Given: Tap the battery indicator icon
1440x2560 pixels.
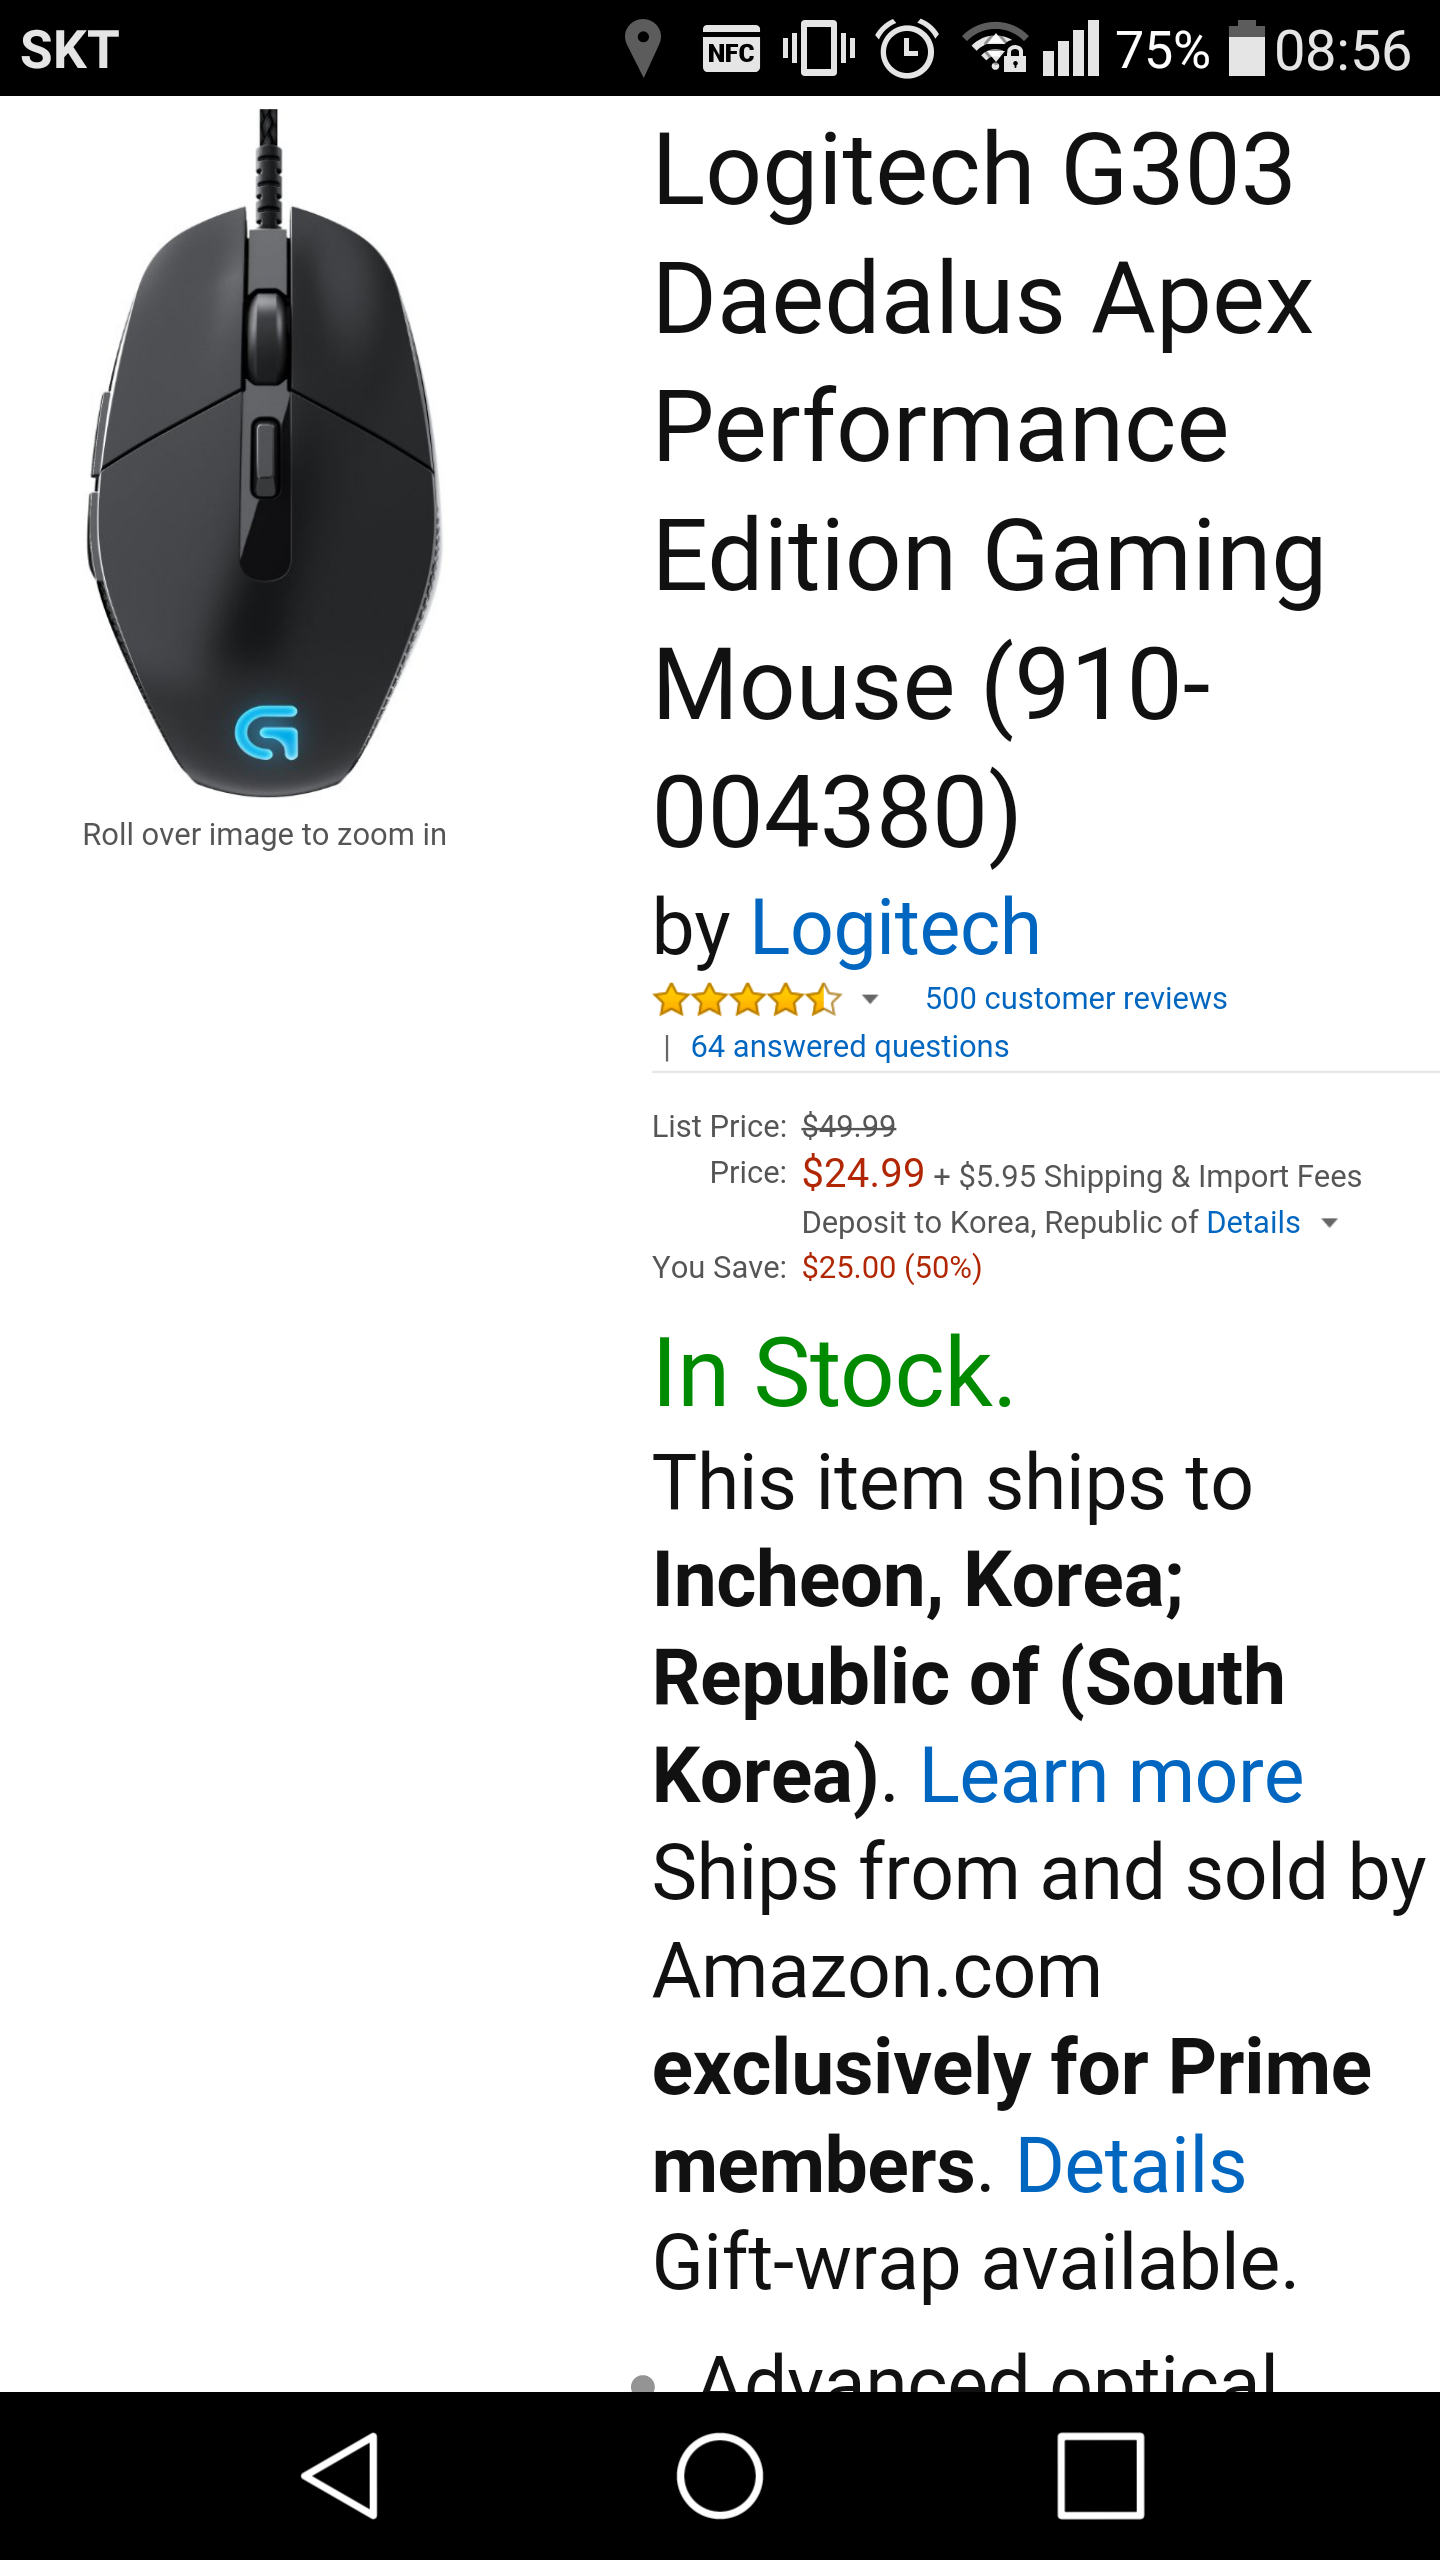Looking at the screenshot, I should pos(1246,49).
